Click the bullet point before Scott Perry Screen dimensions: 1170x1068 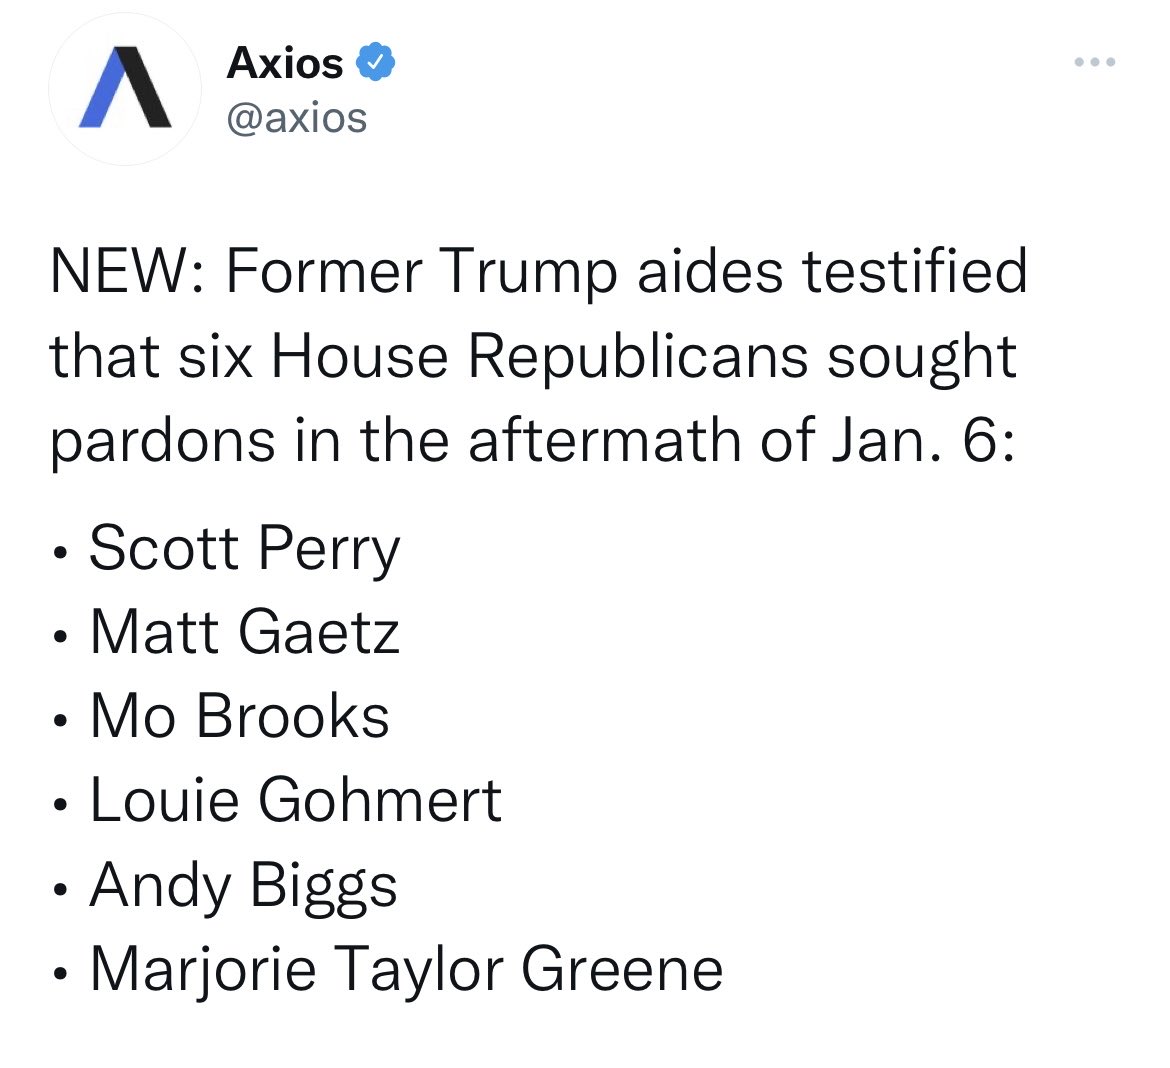tap(63, 553)
